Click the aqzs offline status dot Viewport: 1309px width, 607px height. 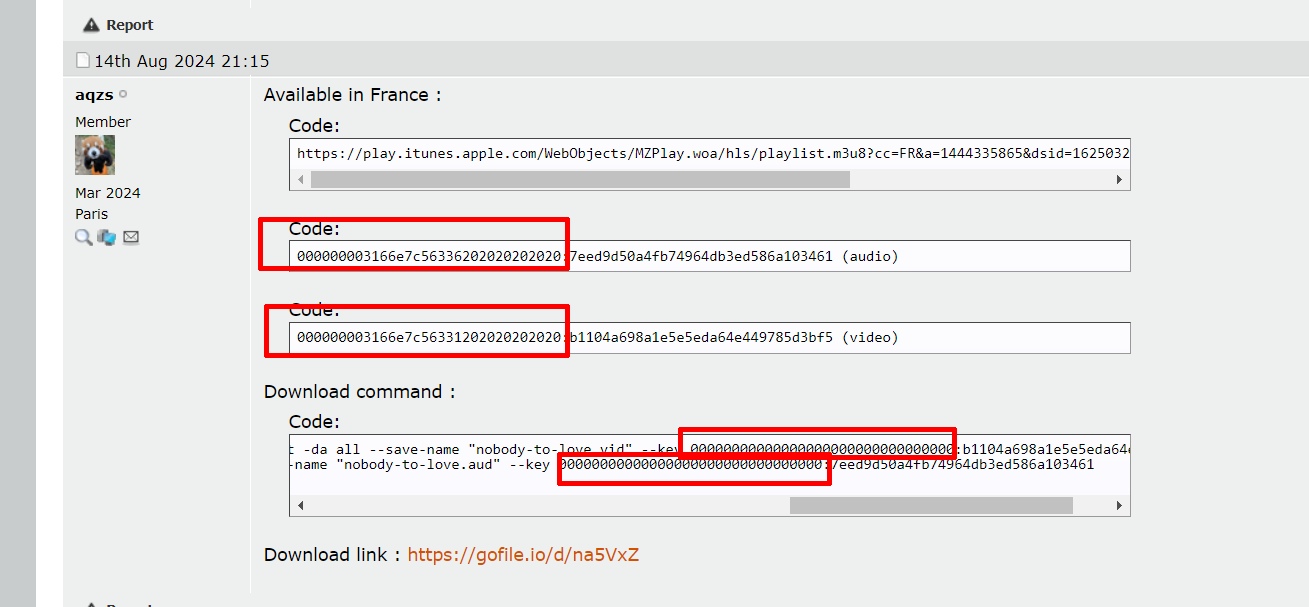tap(123, 95)
